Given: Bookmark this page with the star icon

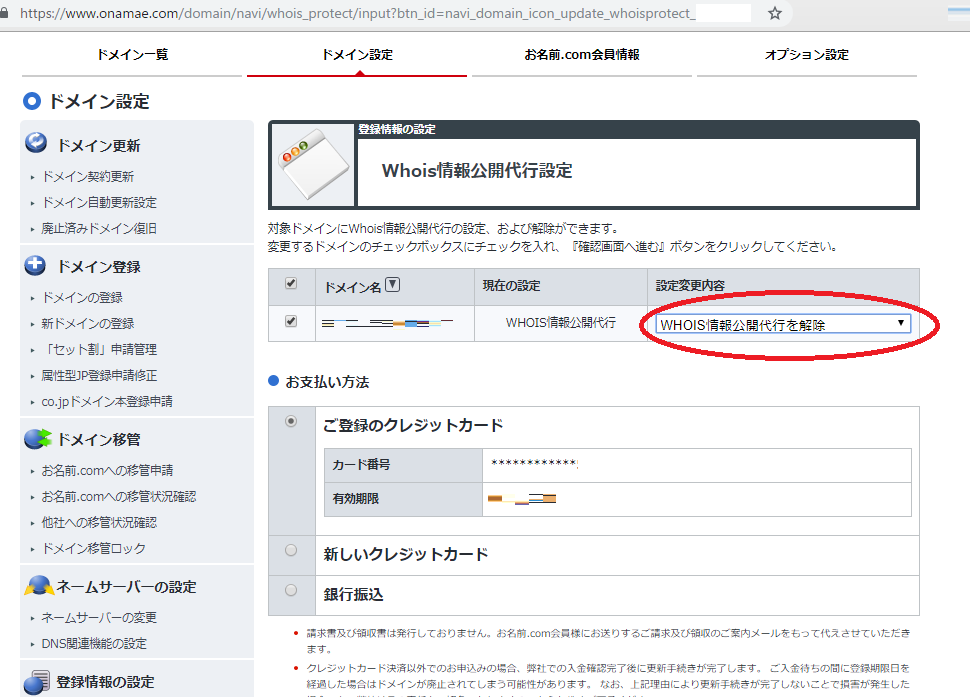Looking at the screenshot, I should [775, 14].
